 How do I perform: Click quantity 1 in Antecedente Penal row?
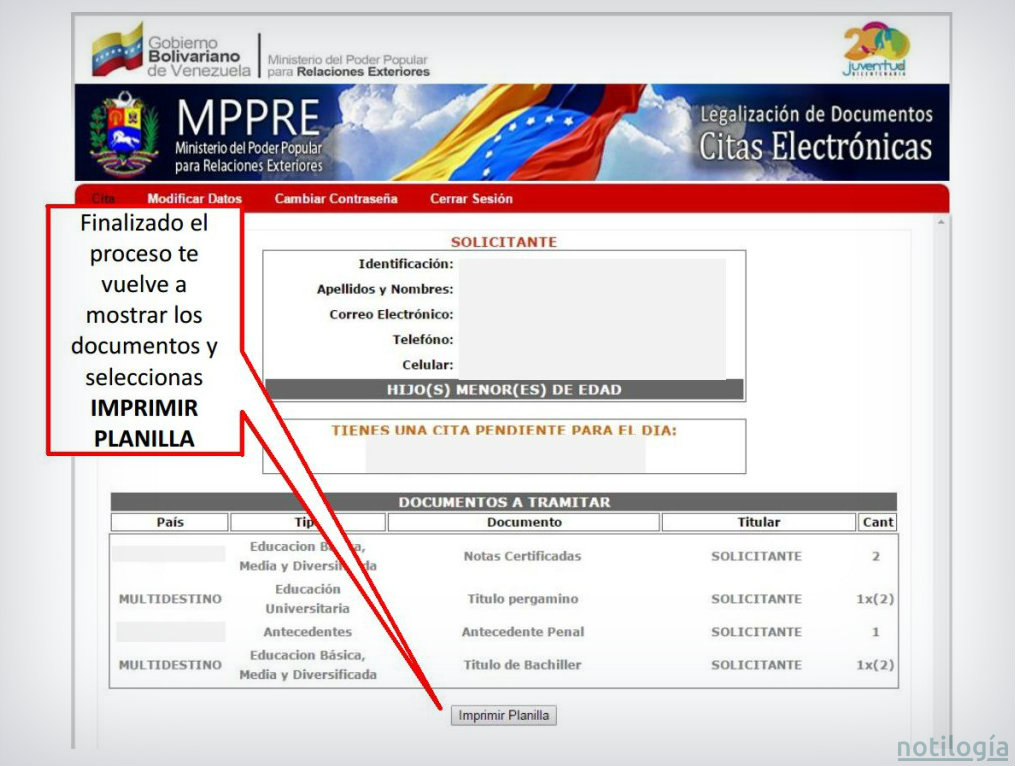click(x=876, y=632)
